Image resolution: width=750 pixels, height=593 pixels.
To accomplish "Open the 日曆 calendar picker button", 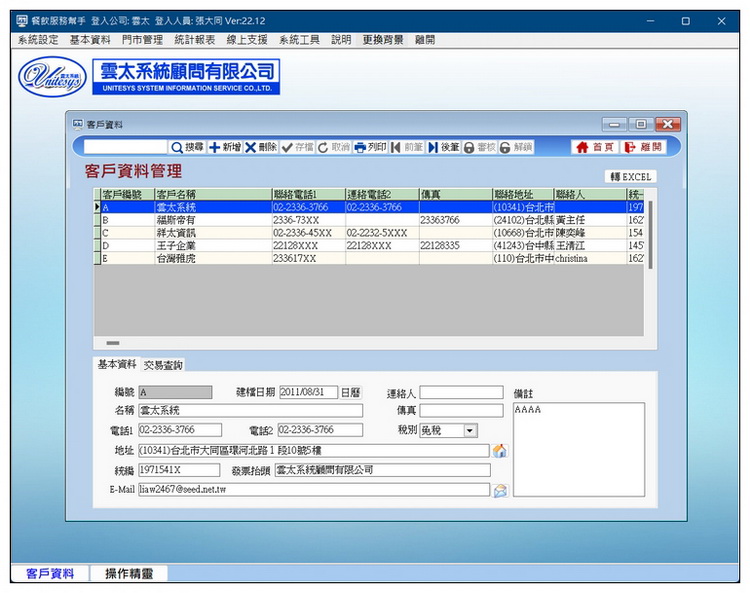I will click(x=350, y=393).
